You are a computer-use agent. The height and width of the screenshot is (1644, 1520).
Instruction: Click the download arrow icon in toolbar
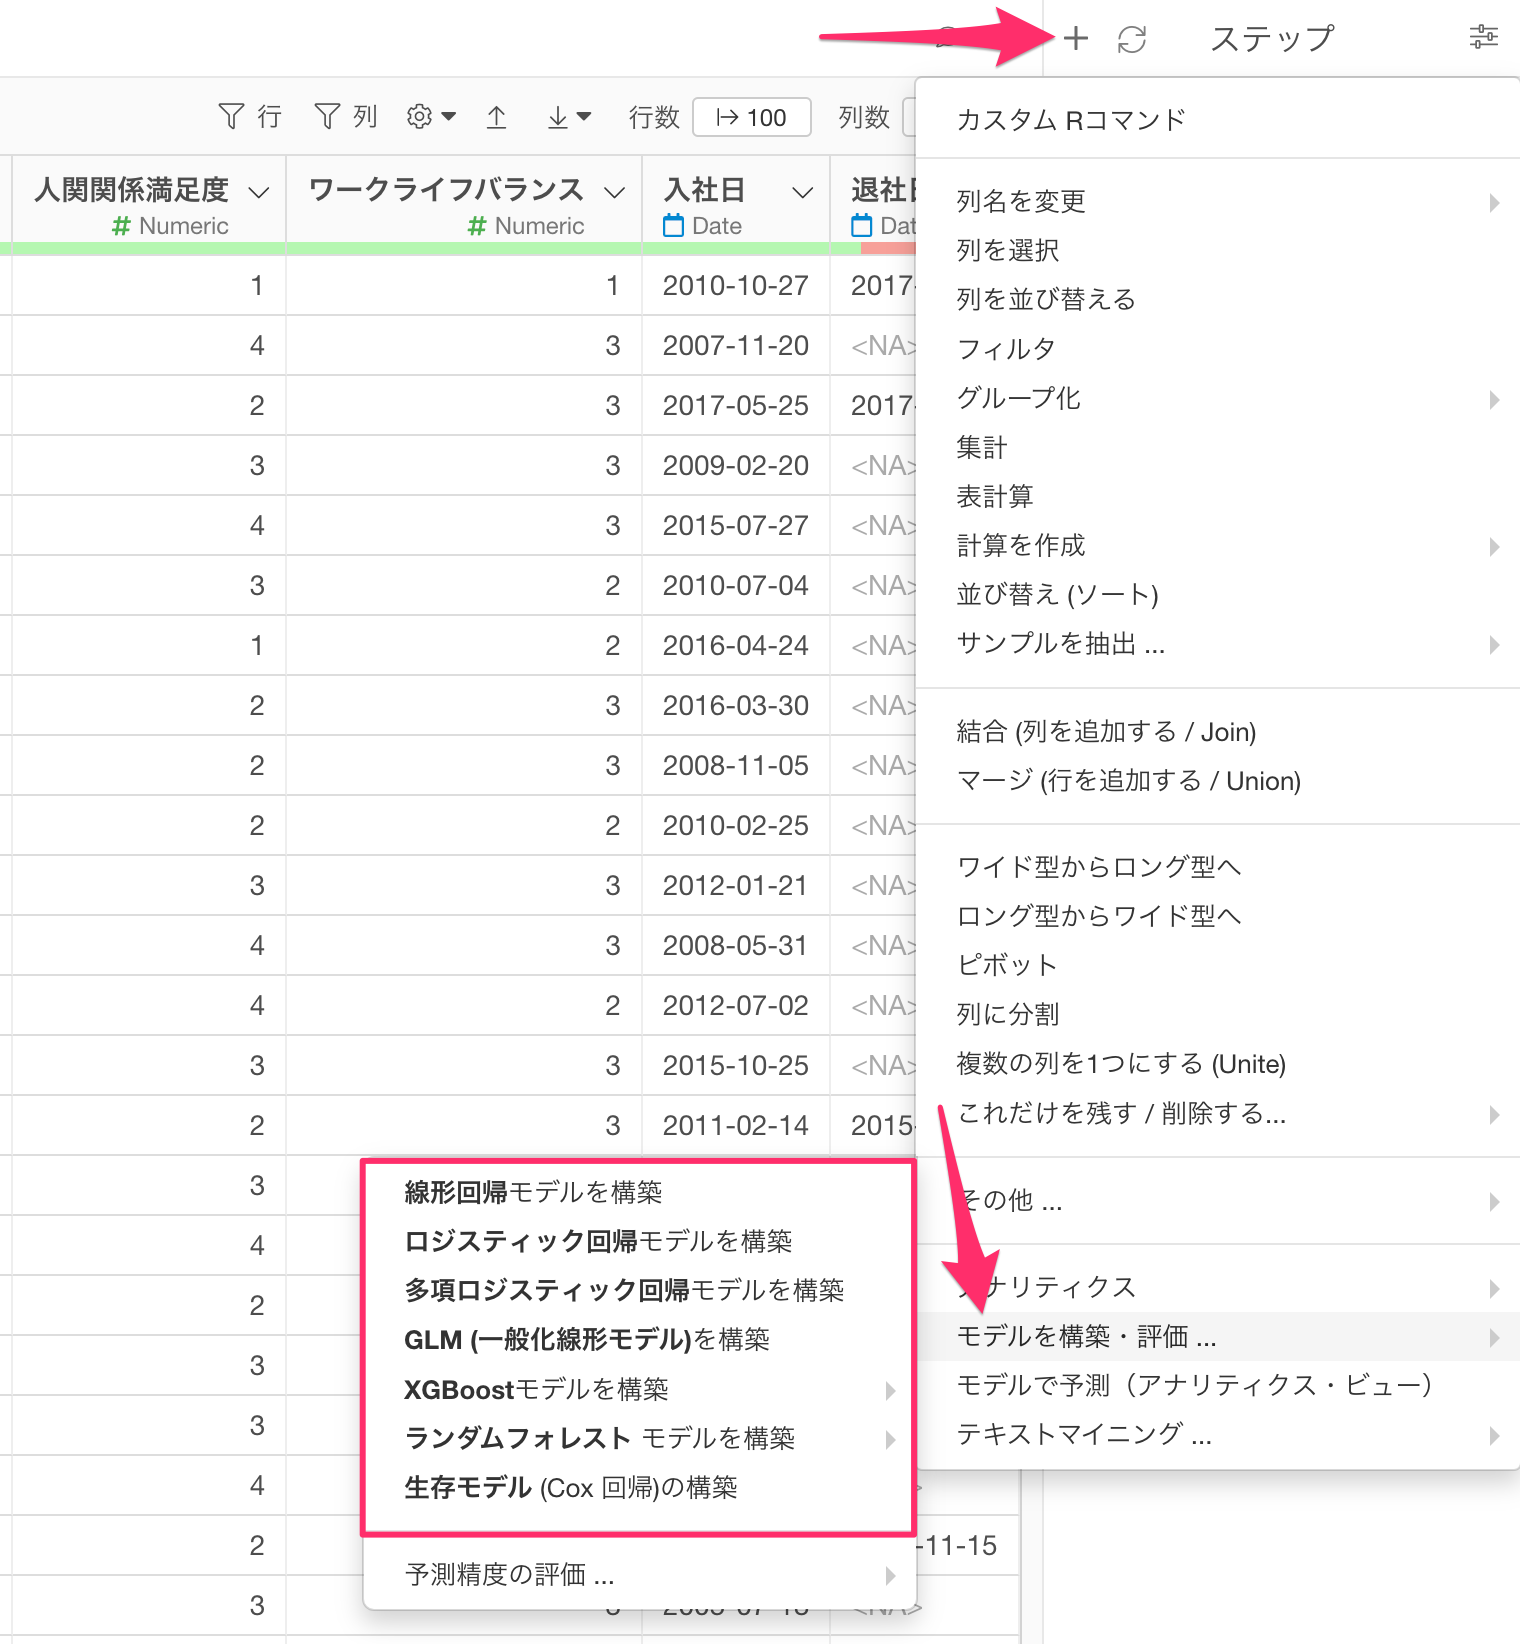point(568,117)
